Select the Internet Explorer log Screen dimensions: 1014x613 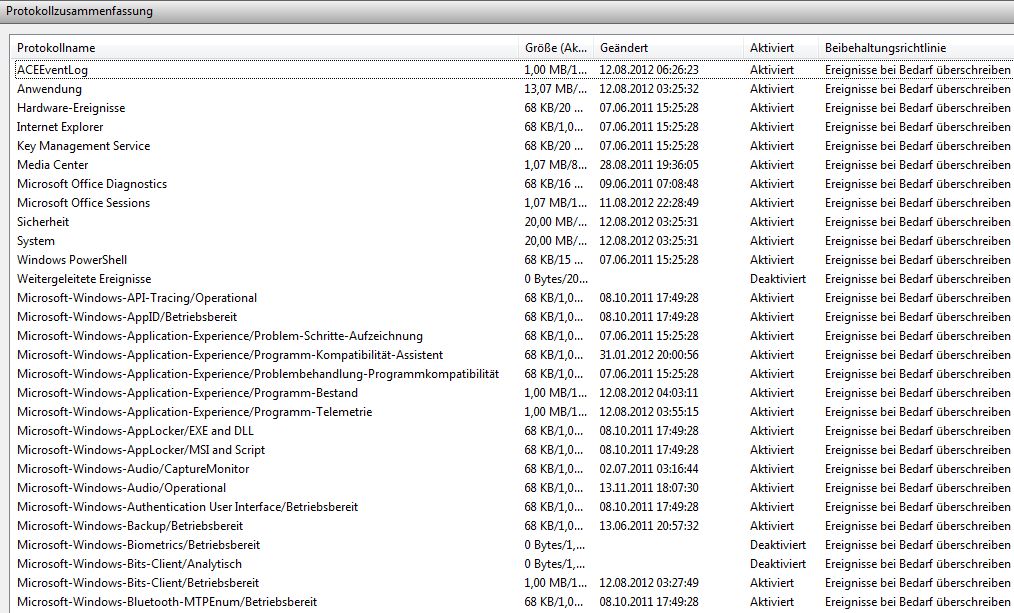pyautogui.click(x=514, y=127)
